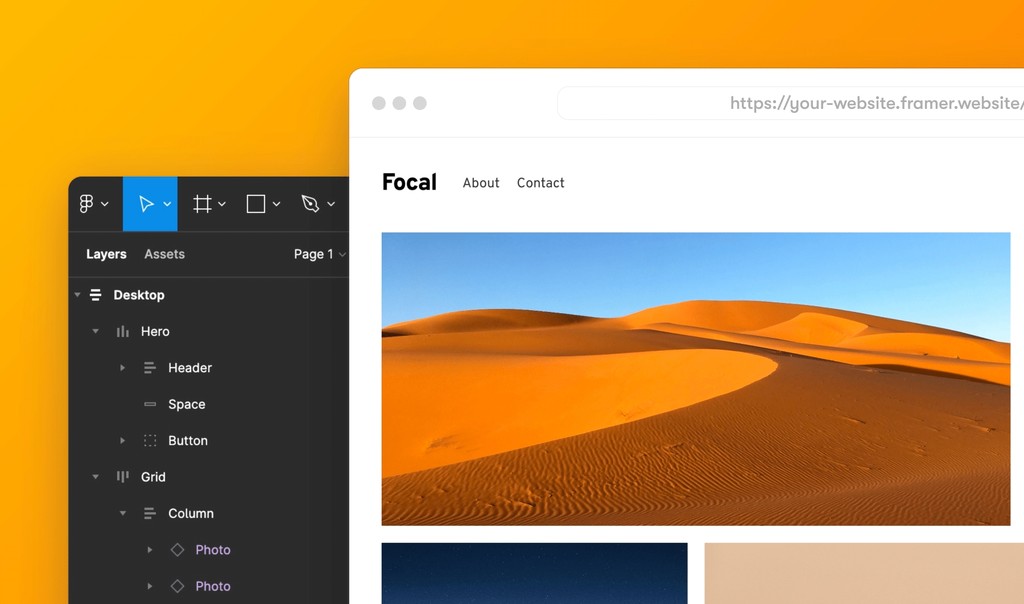Open the Contact page link
This screenshot has width=1024, height=604.
click(x=541, y=183)
